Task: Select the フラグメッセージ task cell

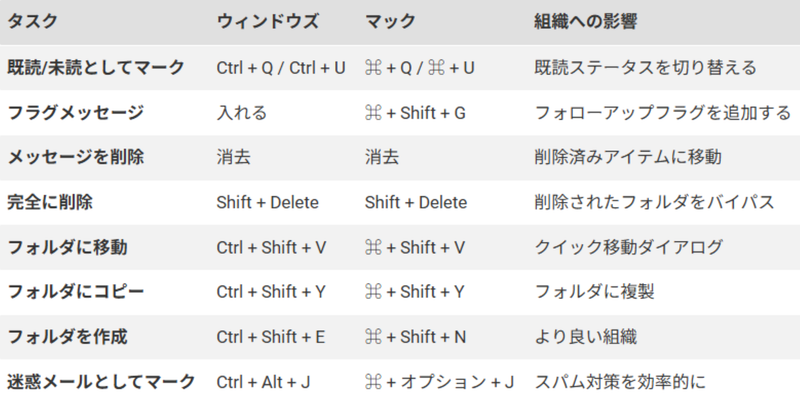Action: point(75,113)
